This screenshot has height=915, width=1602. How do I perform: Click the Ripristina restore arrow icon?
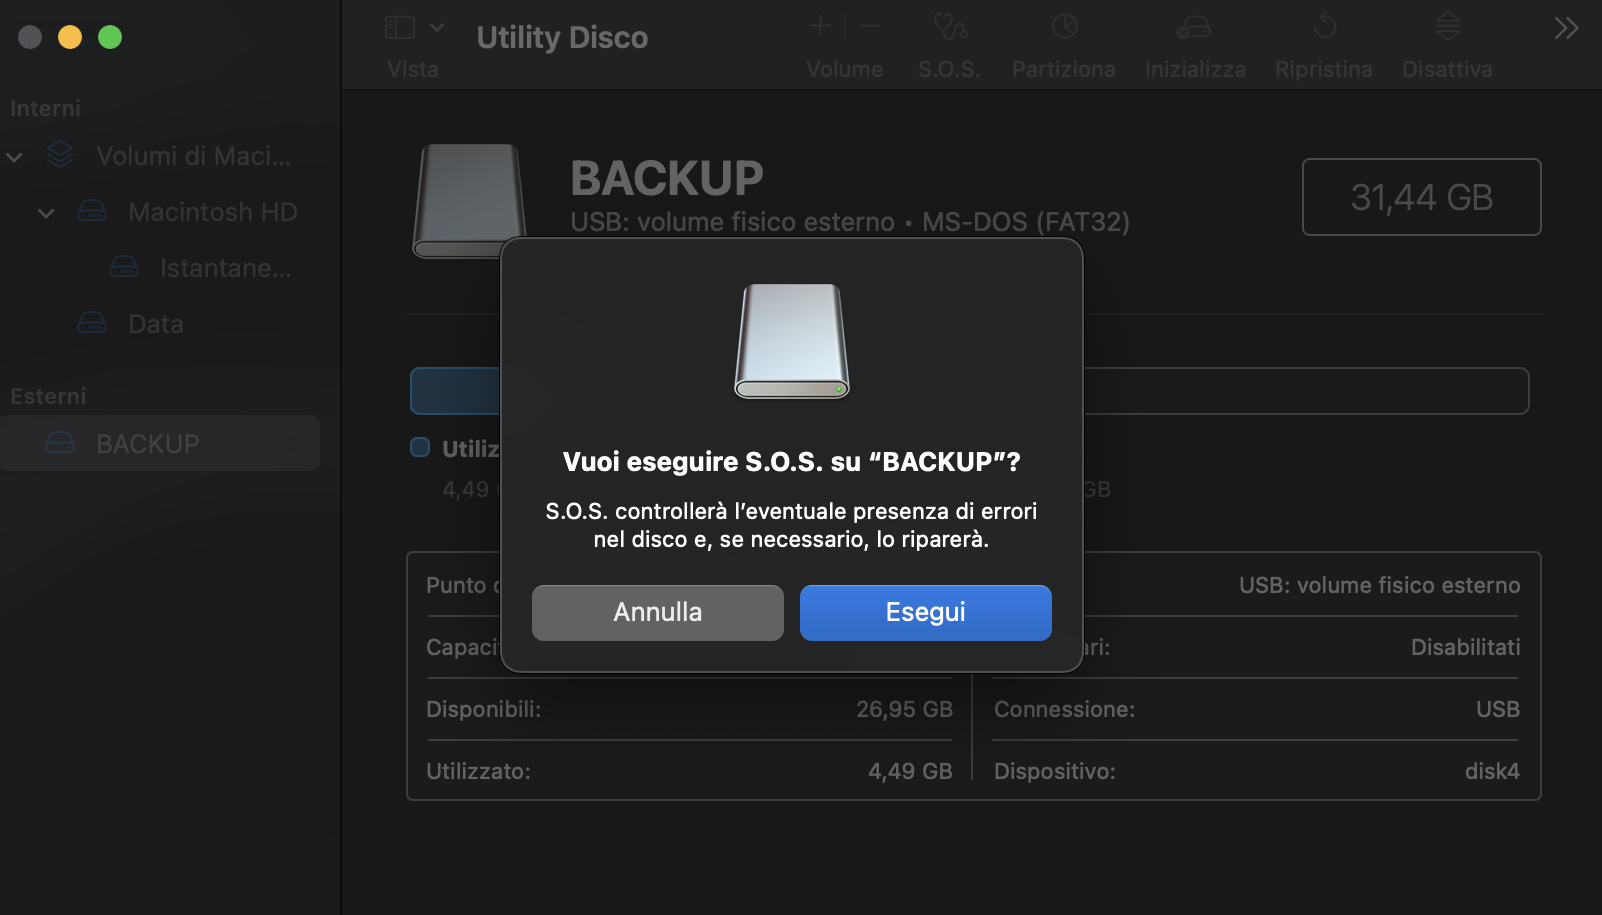pyautogui.click(x=1324, y=27)
